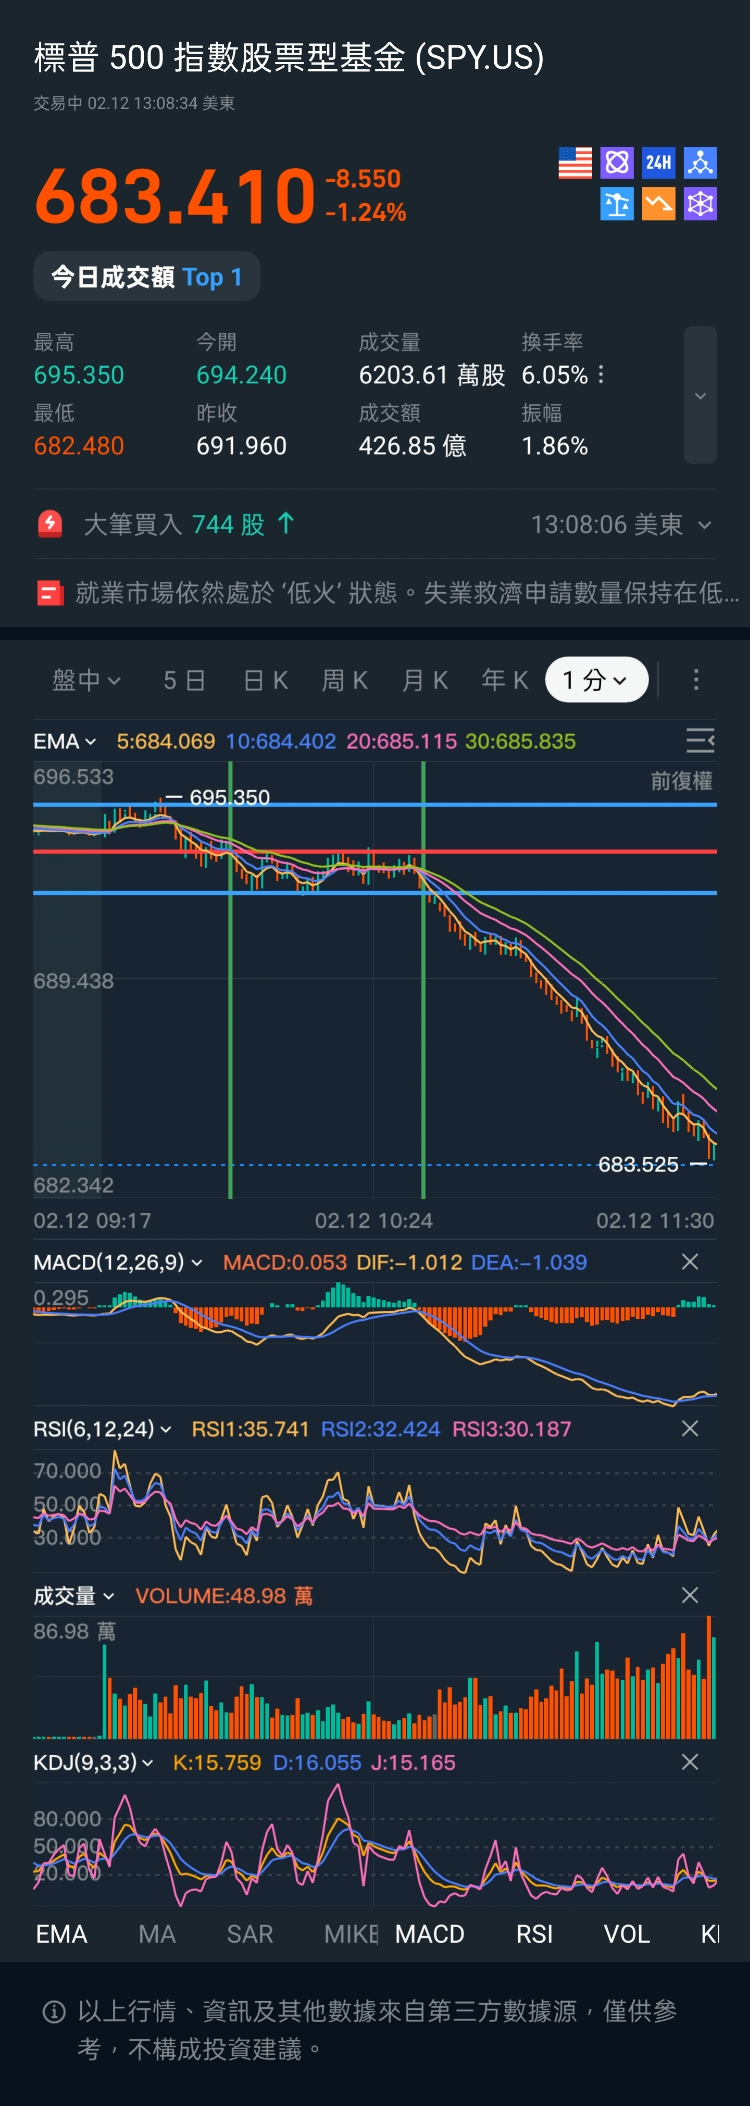Open the 就業市場 news headline
750x2106 pixels.
pyautogui.click(x=388, y=593)
